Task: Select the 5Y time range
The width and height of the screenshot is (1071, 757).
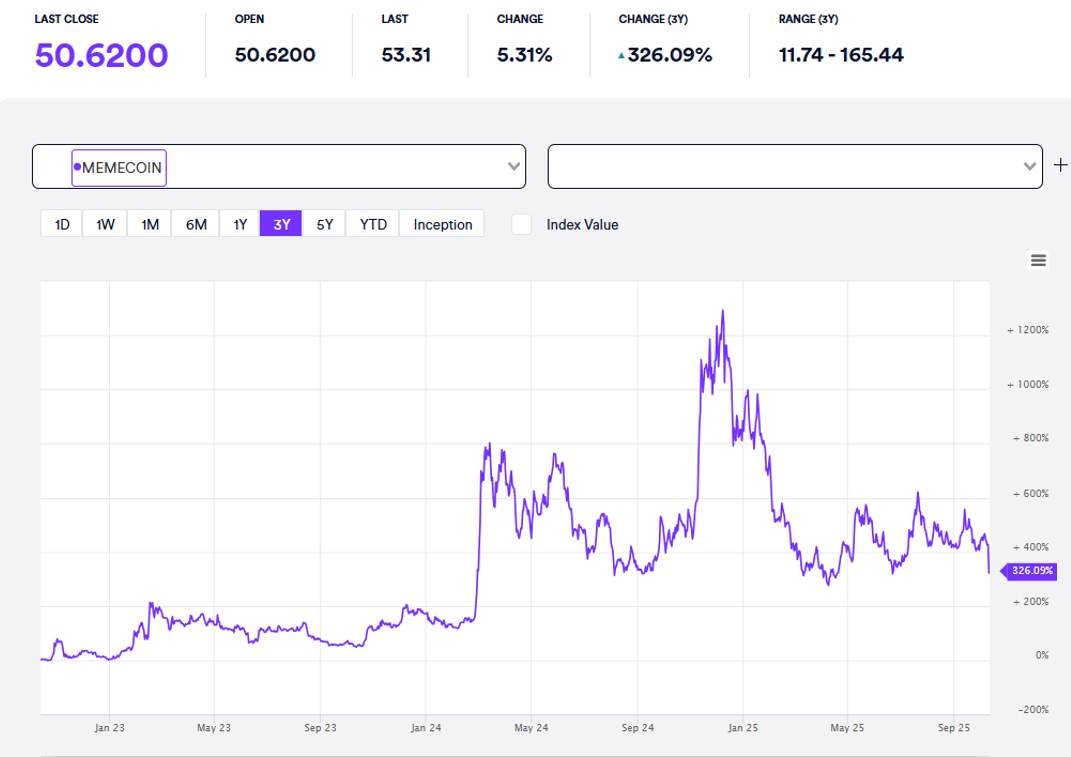Action: tap(325, 224)
